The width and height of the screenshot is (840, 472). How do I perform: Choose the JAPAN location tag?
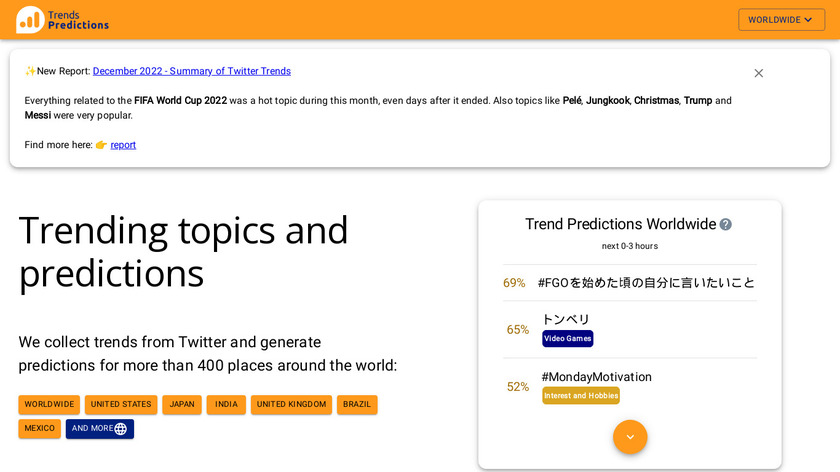[x=182, y=404]
